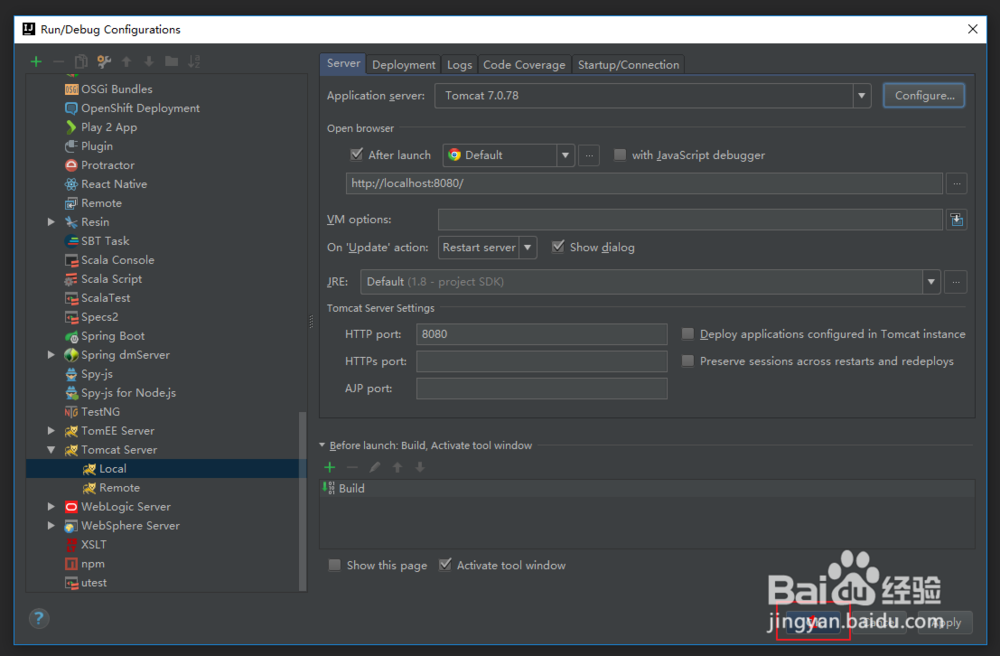Image resolution: width=1000 pixels, height=656 pixels.
Task: Open the Startup/Connection tab
Action: coord(628,65)
